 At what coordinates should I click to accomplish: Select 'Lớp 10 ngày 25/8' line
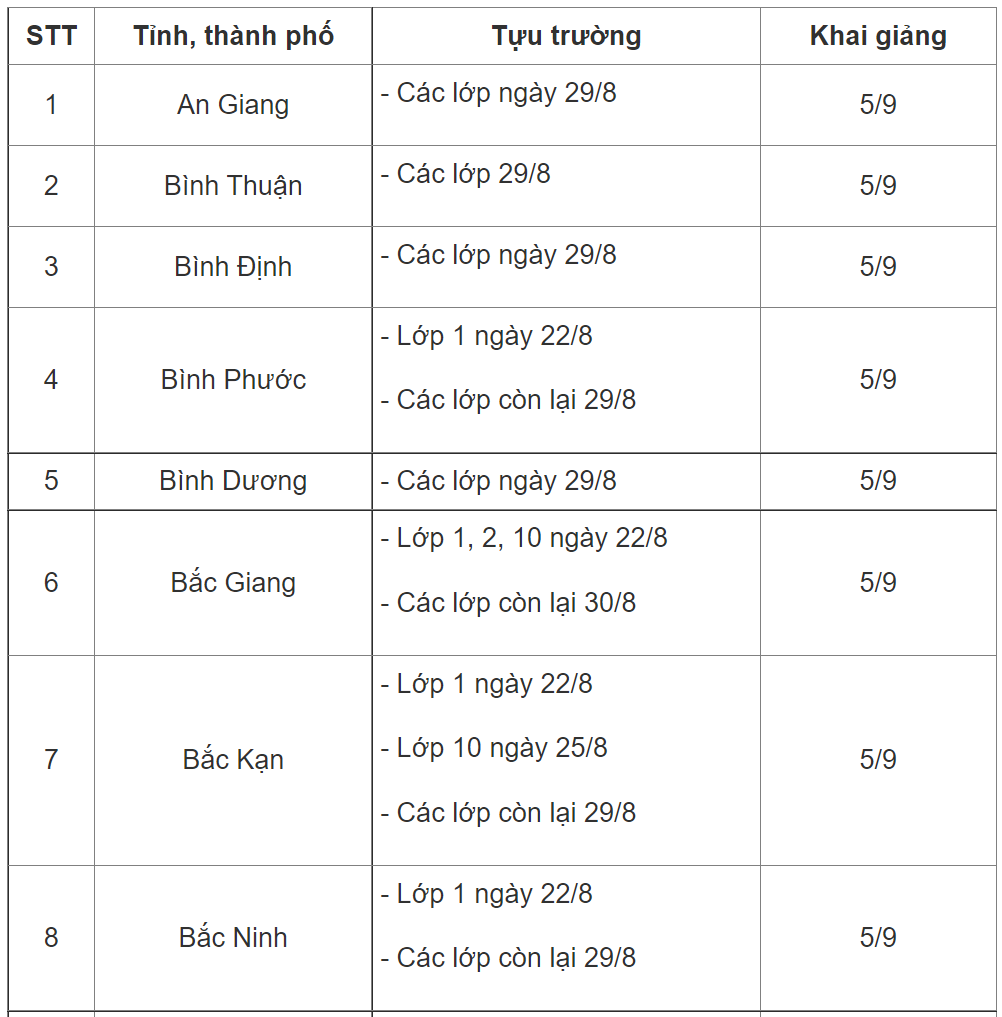(502, 748)
